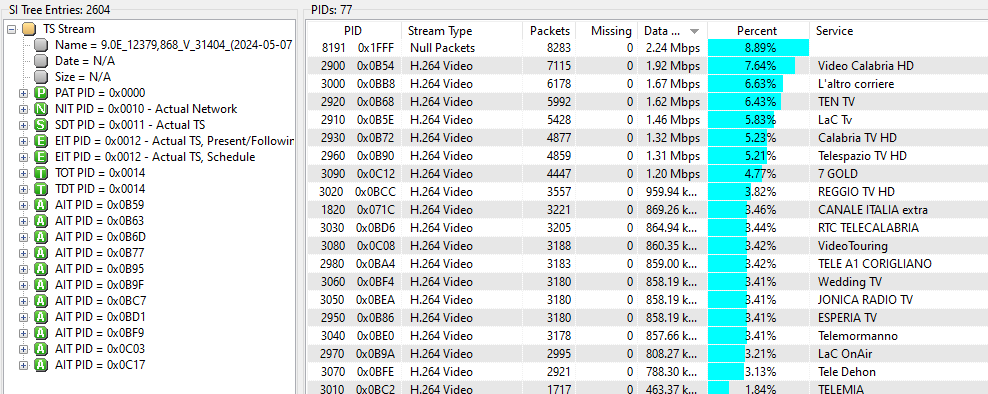The height and width of the screenshot is (394, 988).
Task: Click the EIT Present/Following icon
Action: coord(41,141)
